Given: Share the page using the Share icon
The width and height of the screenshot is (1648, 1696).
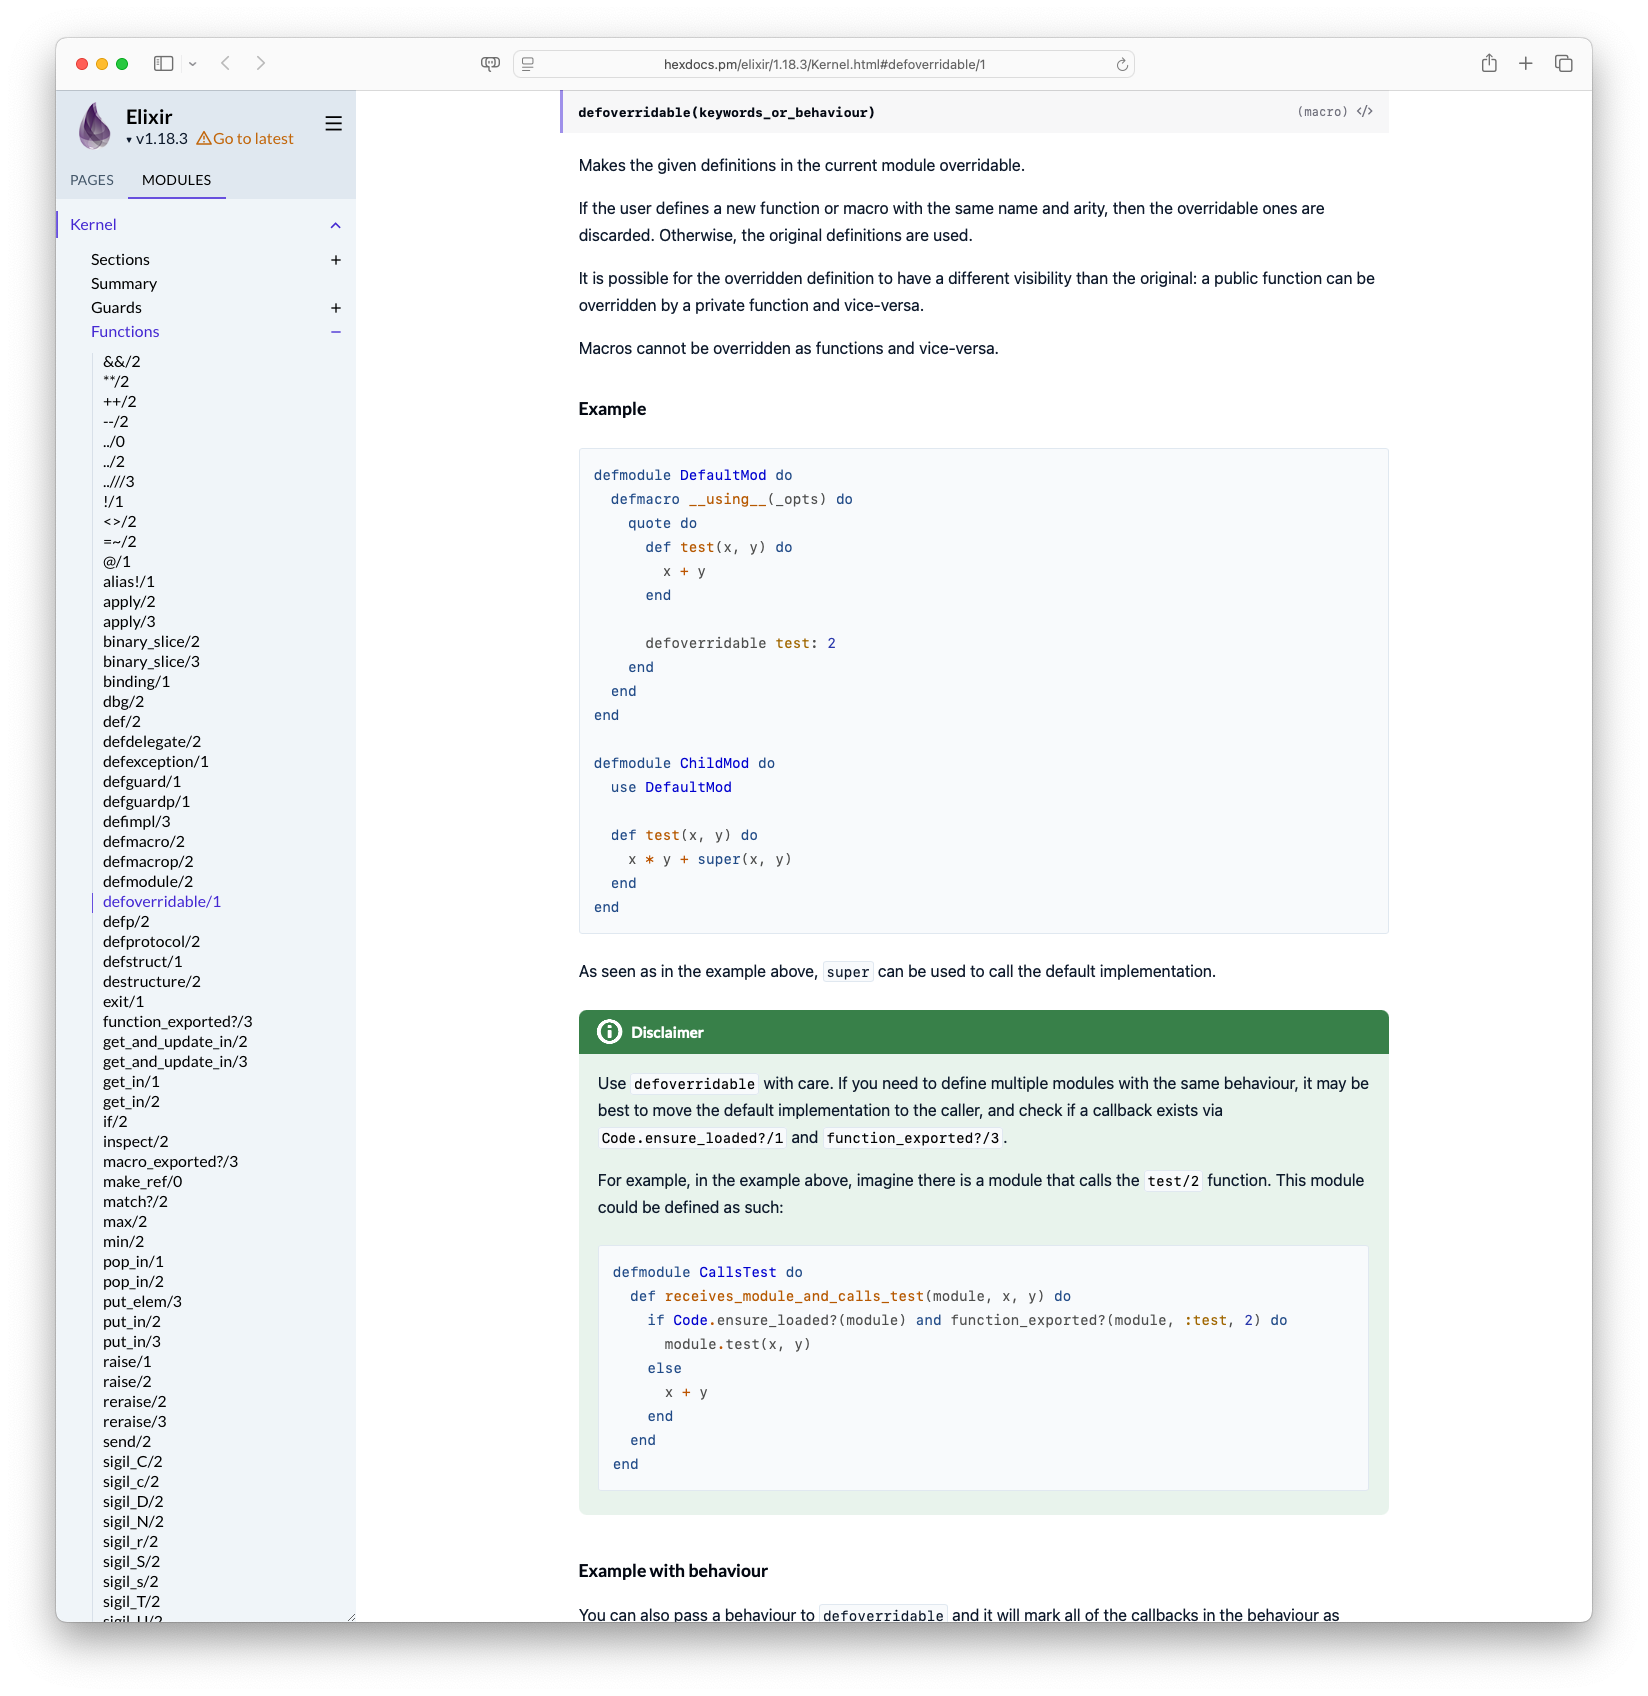Looking at the screenshot, I should pyautogui.click(x=1489, y=63).
